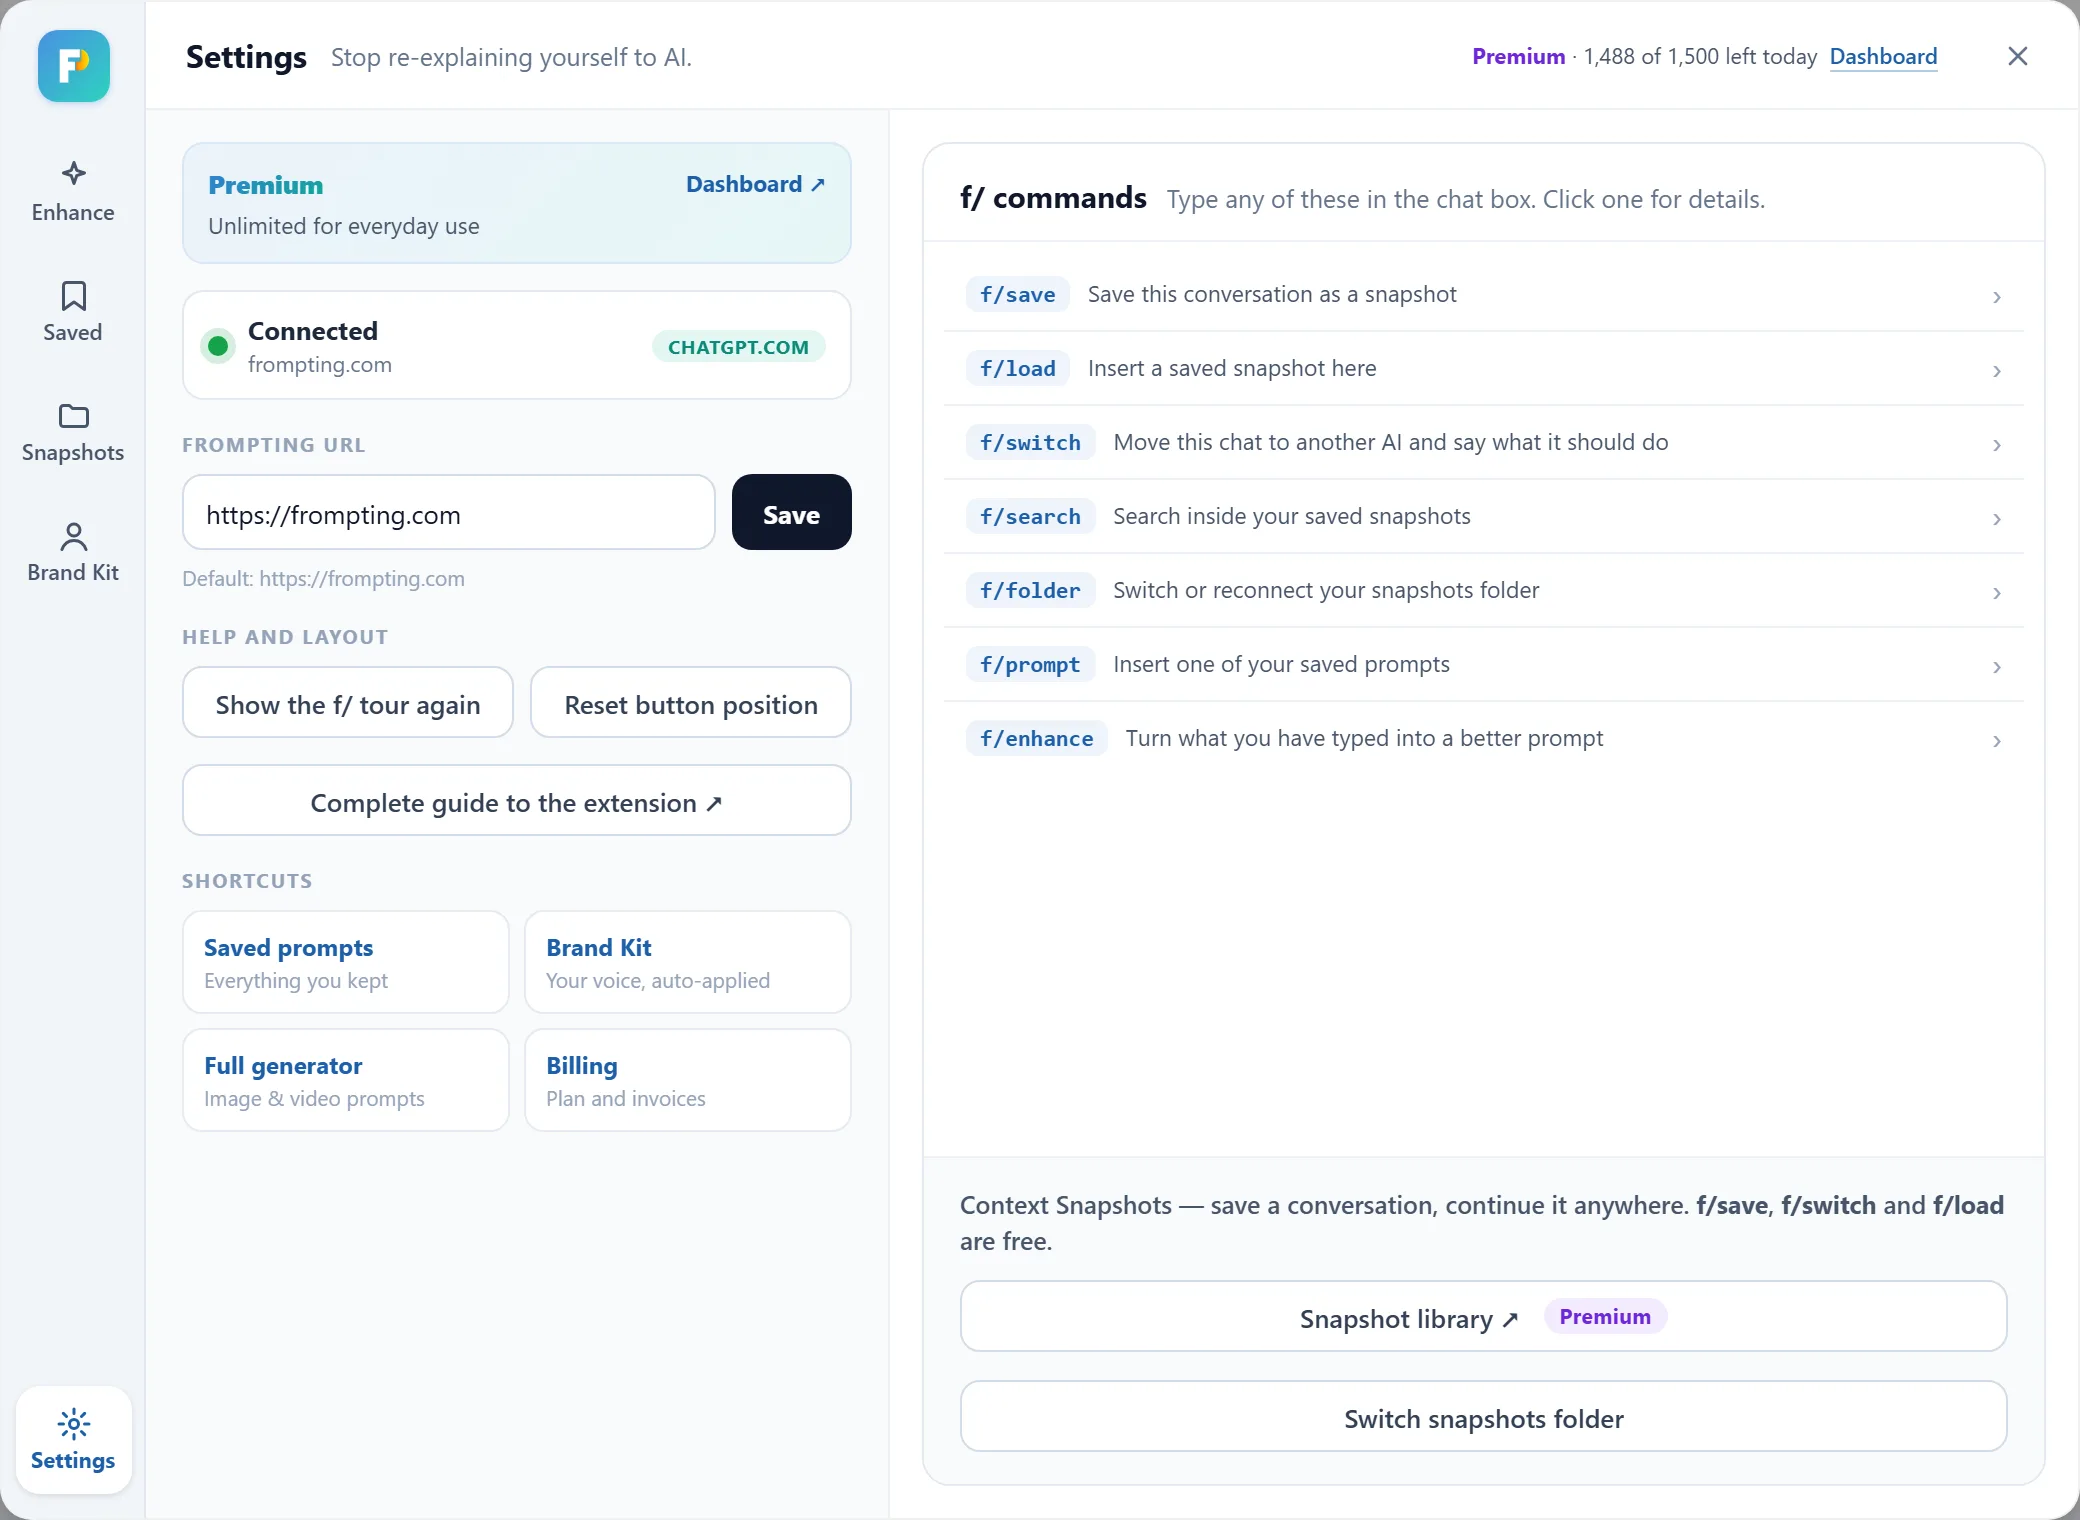
Task: Focus the Frompting URL input field
Action: 449,512
